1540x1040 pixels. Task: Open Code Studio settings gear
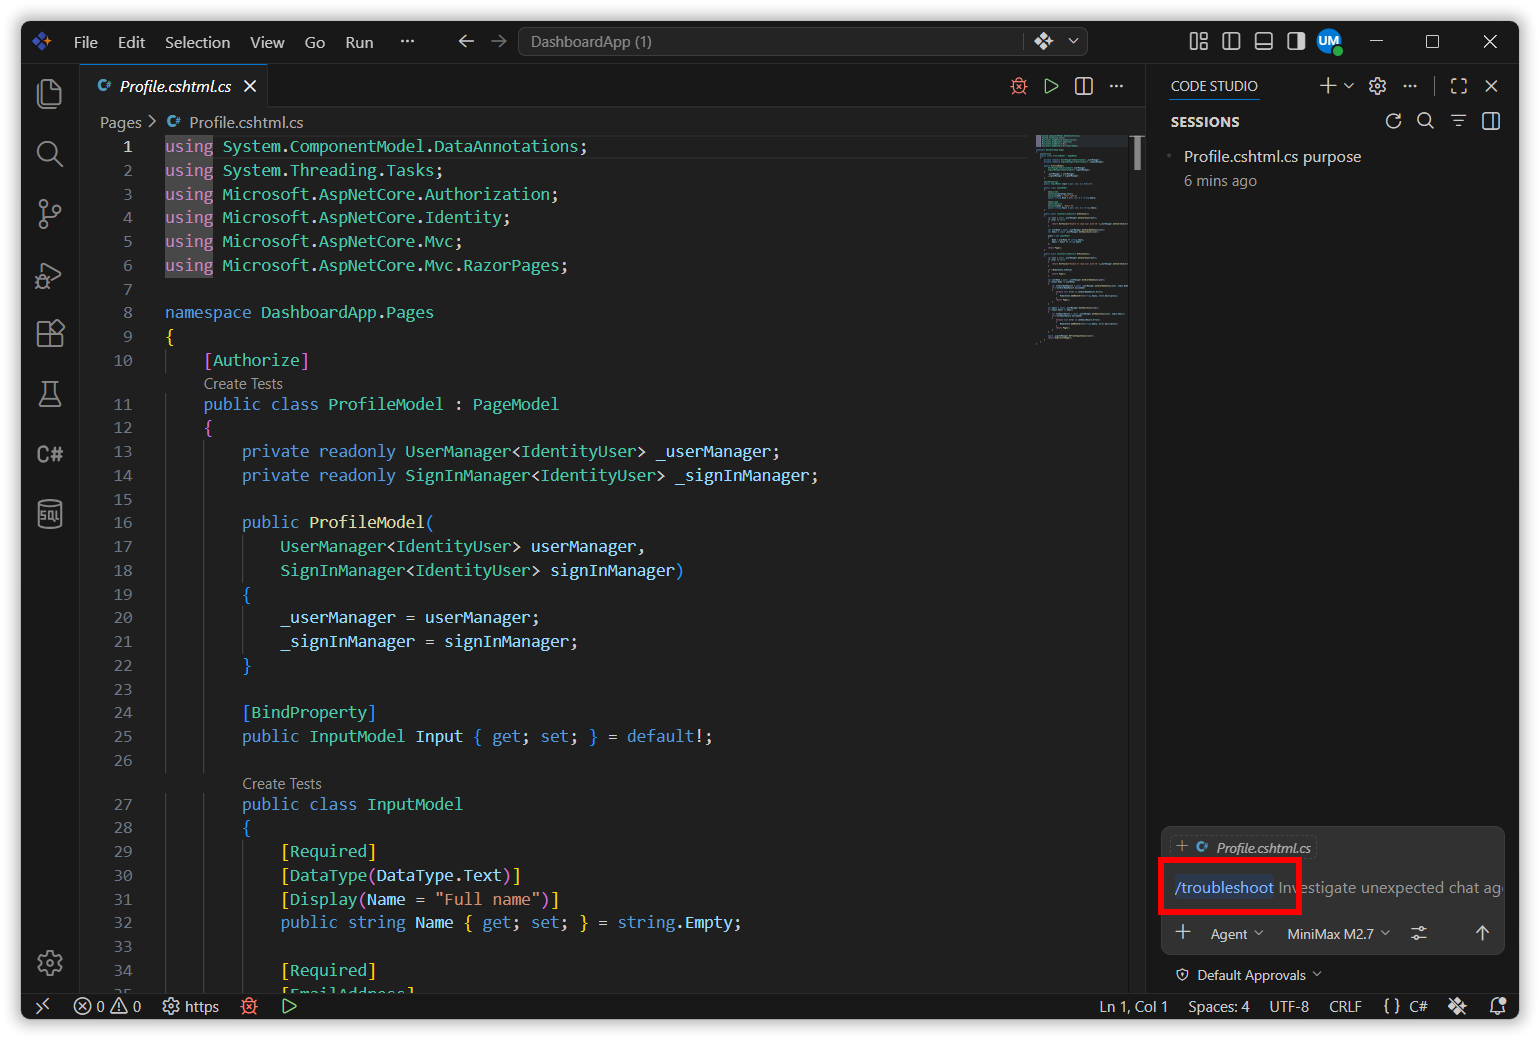tap(1377, 86)
